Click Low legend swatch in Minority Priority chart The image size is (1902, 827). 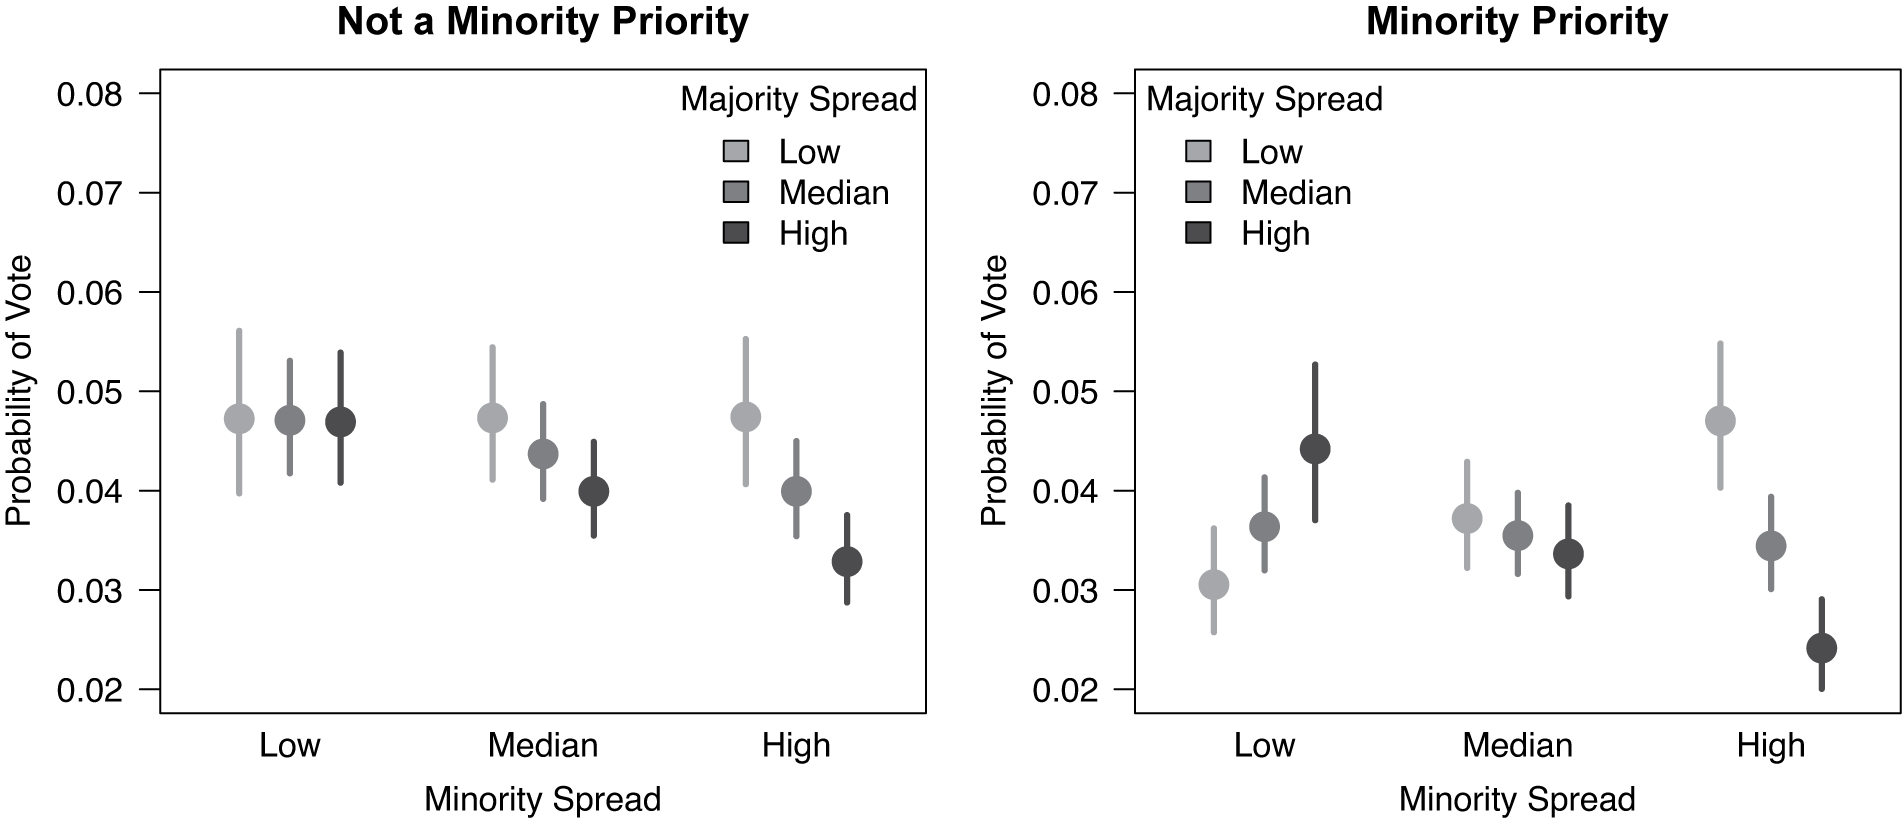pyautogui.click(x=1198, y=151)
